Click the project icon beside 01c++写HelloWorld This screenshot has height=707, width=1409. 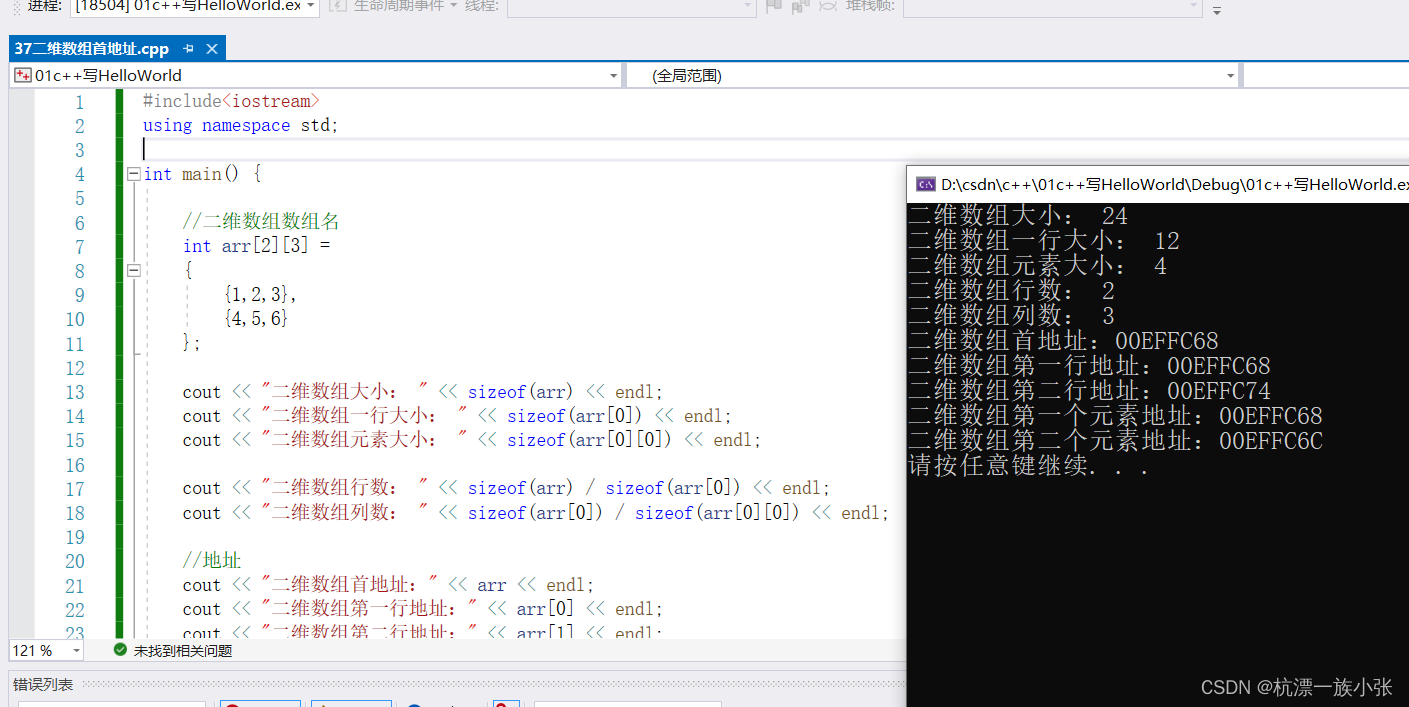click(23, 75)
